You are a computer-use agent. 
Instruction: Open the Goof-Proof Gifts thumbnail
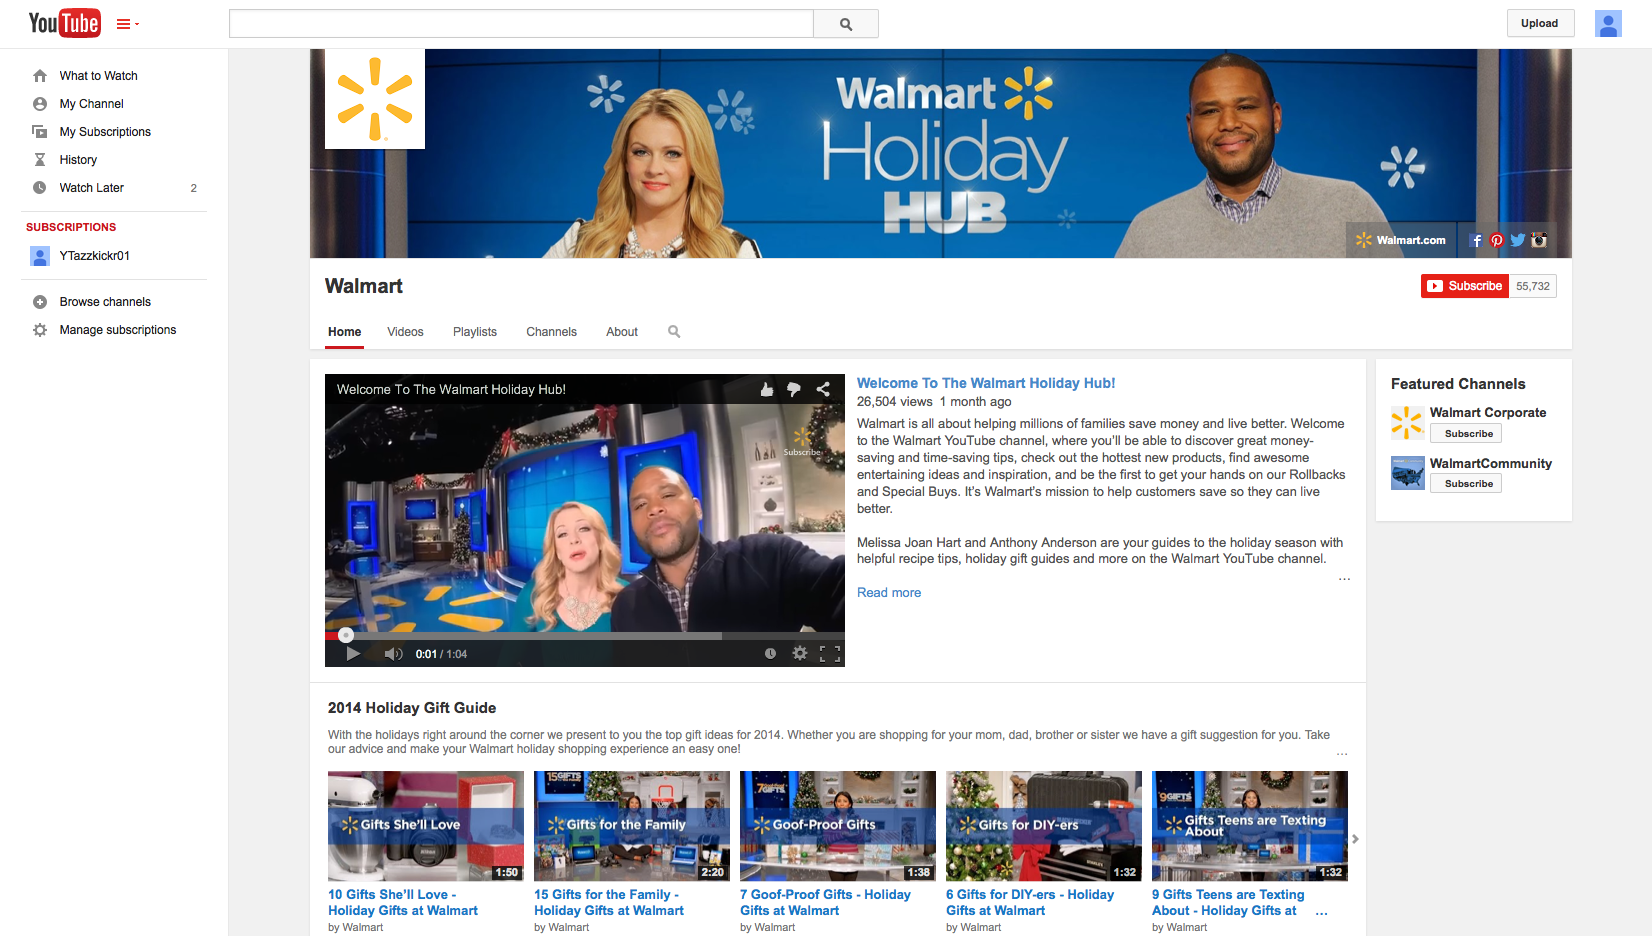coord(838,826)
